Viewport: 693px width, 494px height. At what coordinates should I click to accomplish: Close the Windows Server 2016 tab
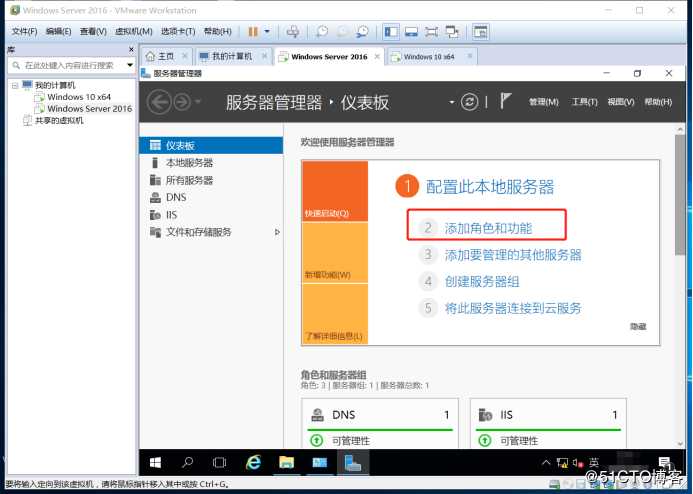[x=377, y=57]
